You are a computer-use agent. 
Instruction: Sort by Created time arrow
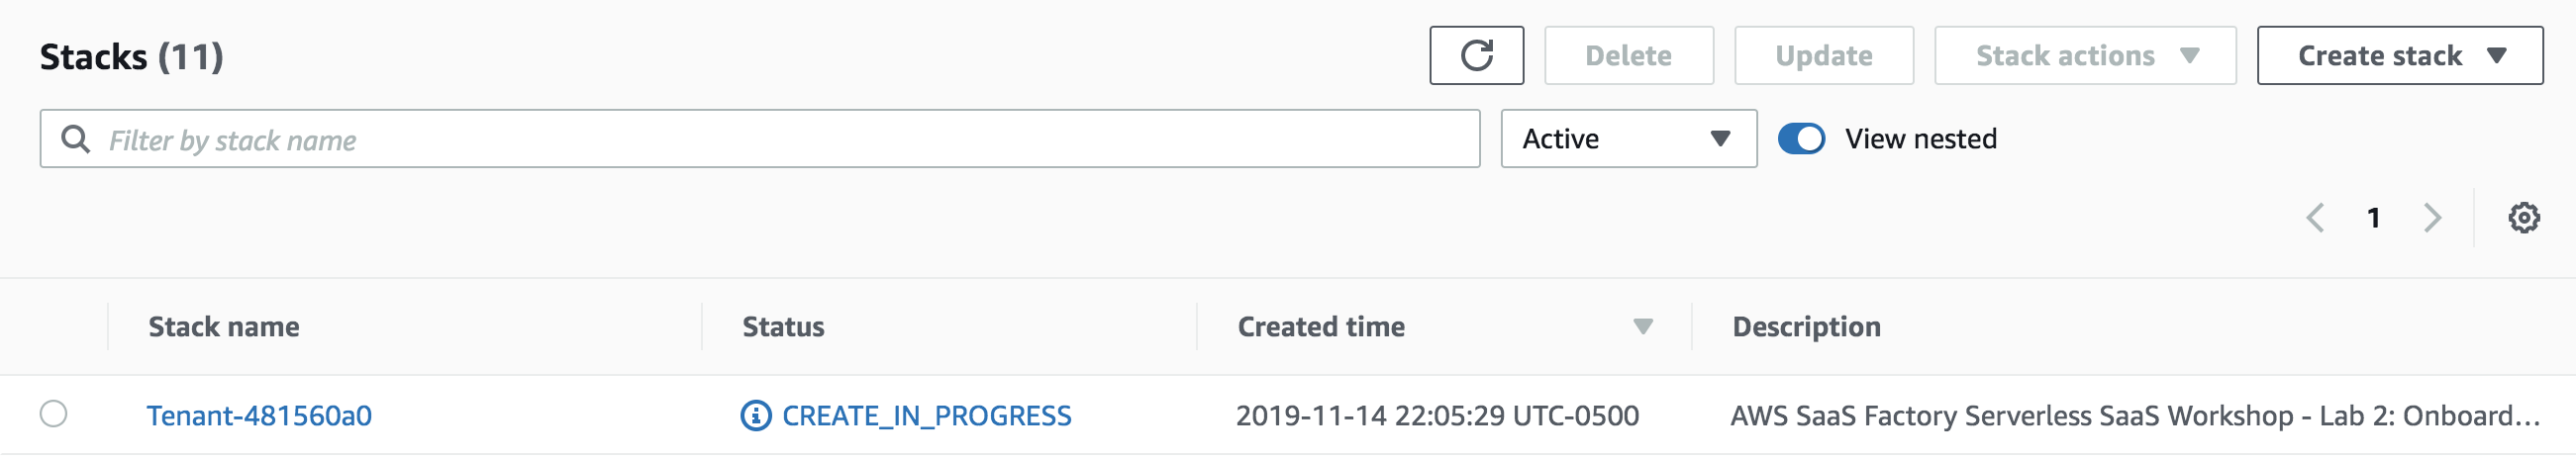pyautogui.click(x=1642, y=327)
